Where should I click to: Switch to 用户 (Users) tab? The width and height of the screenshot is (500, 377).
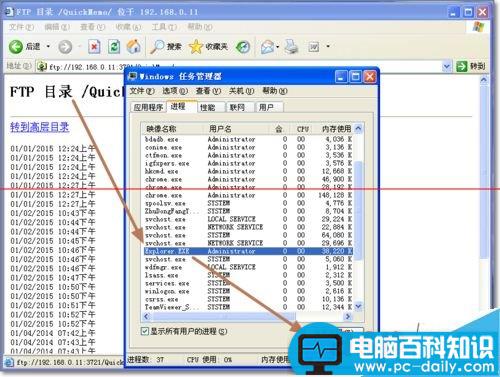pos(269,107)
